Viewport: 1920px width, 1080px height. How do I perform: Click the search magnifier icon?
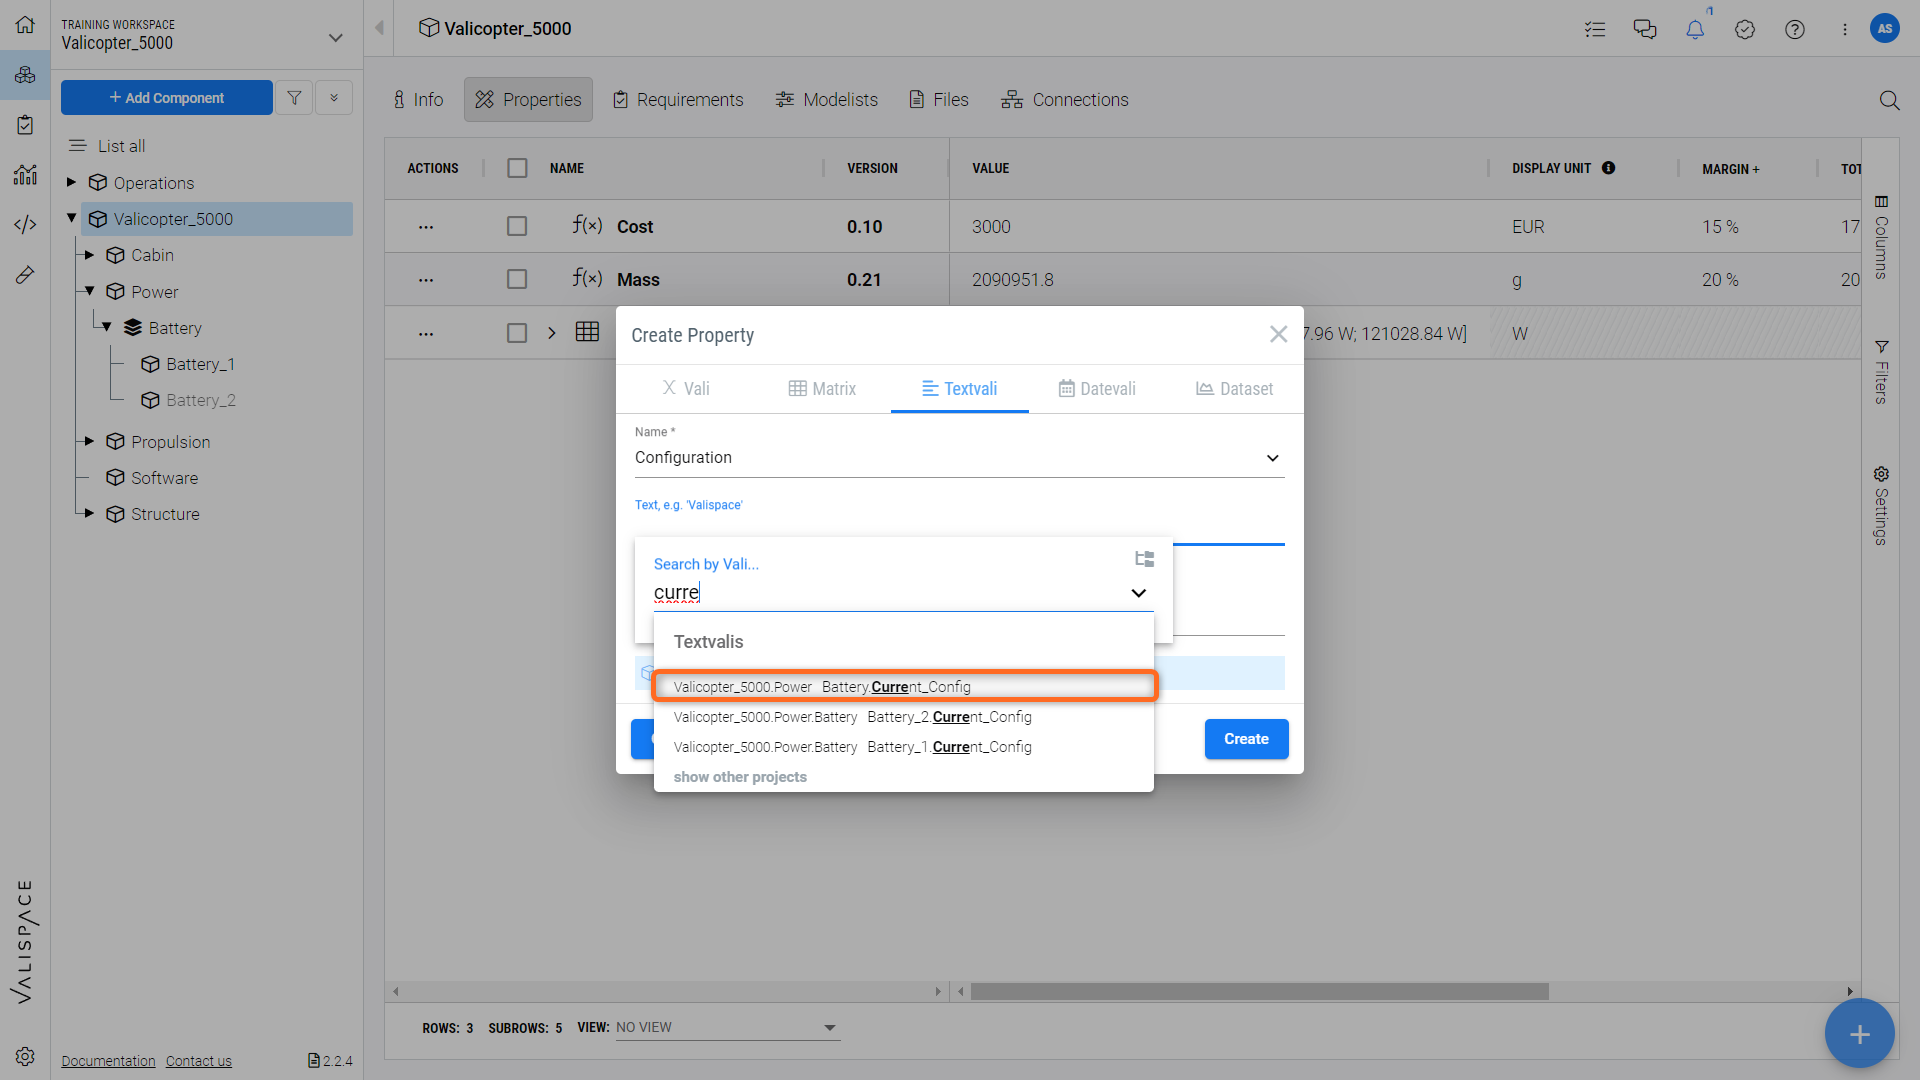pos(1889,100)
